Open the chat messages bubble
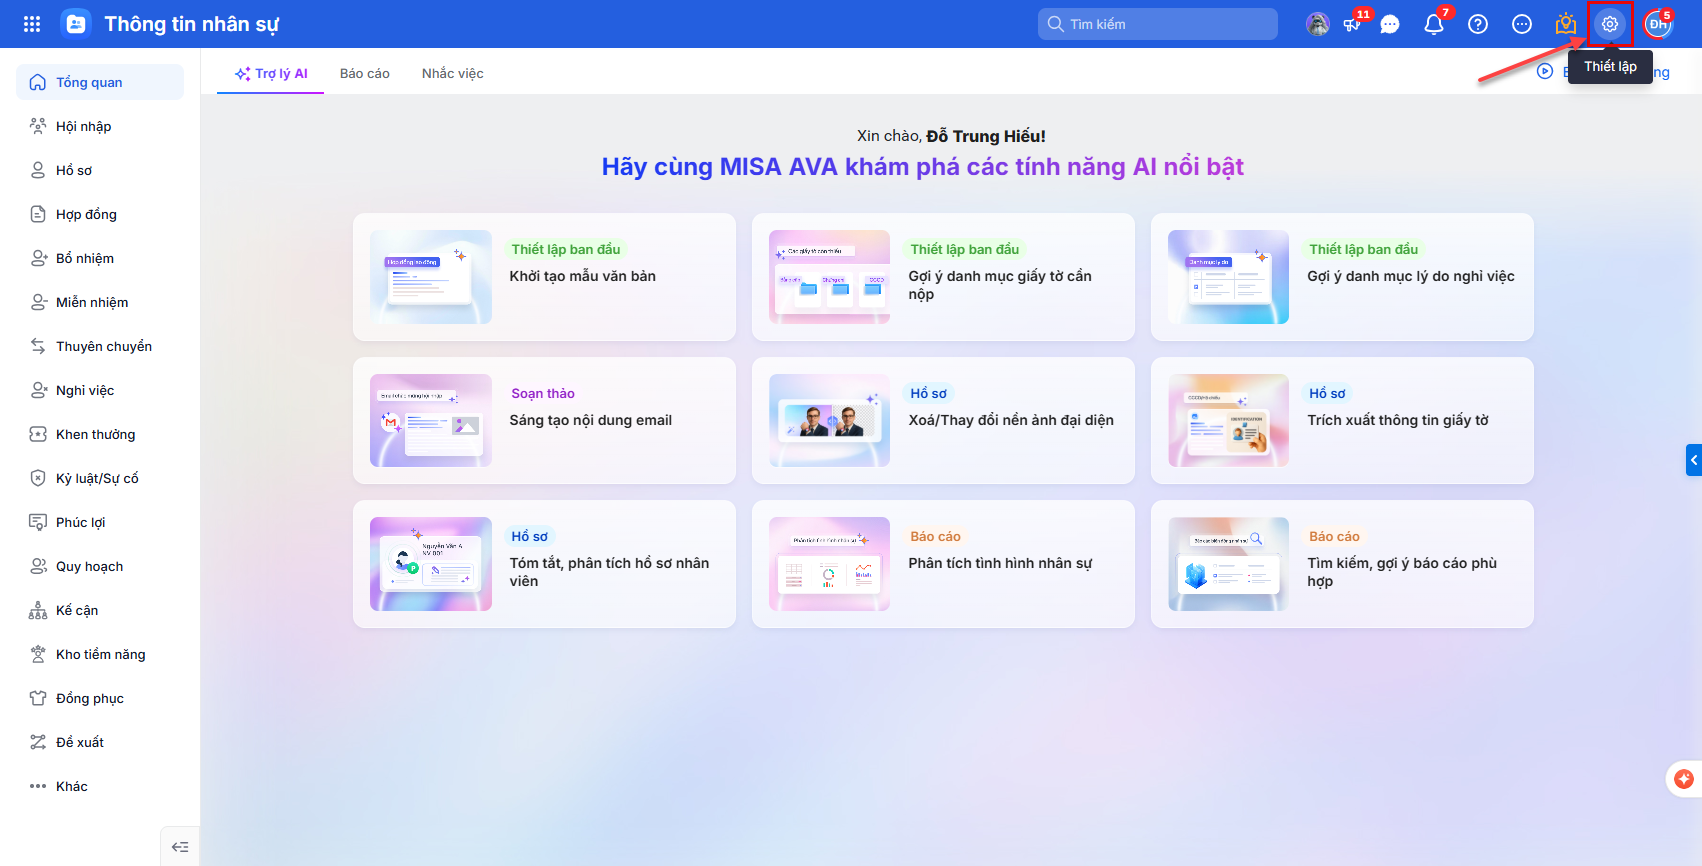 pyautogui.click(x=1390, y=24)
